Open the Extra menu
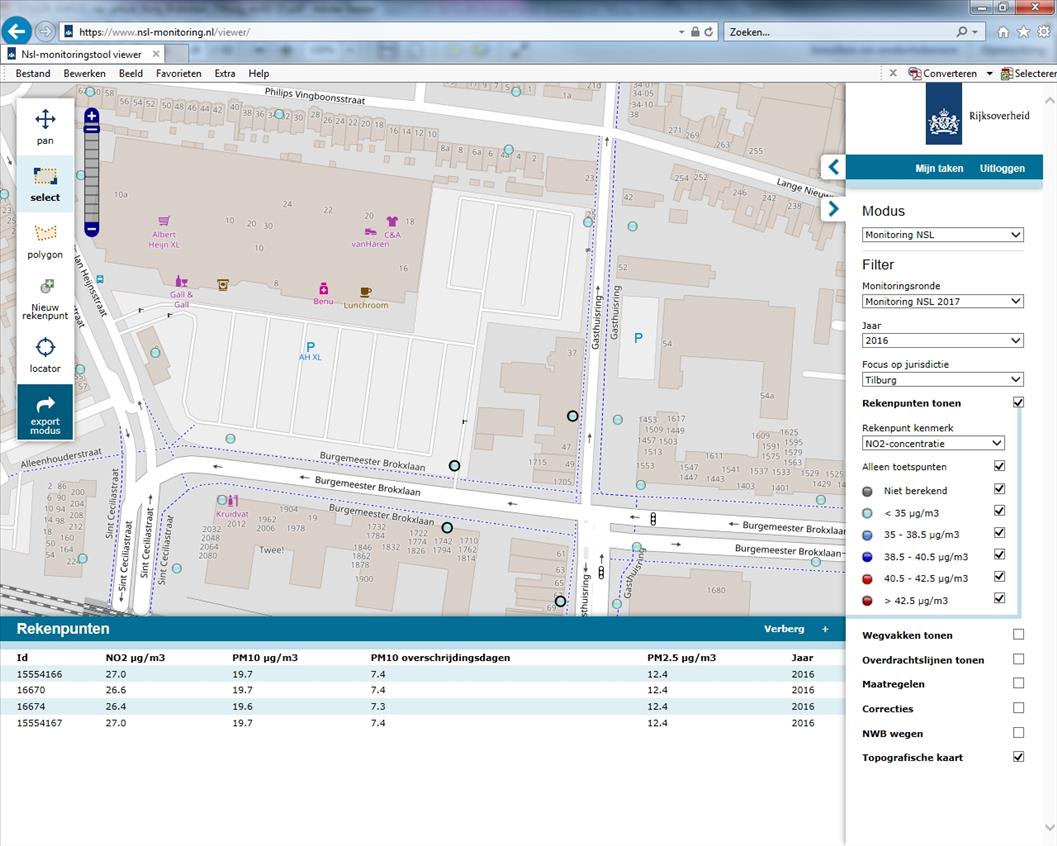 tap(225, 73)
